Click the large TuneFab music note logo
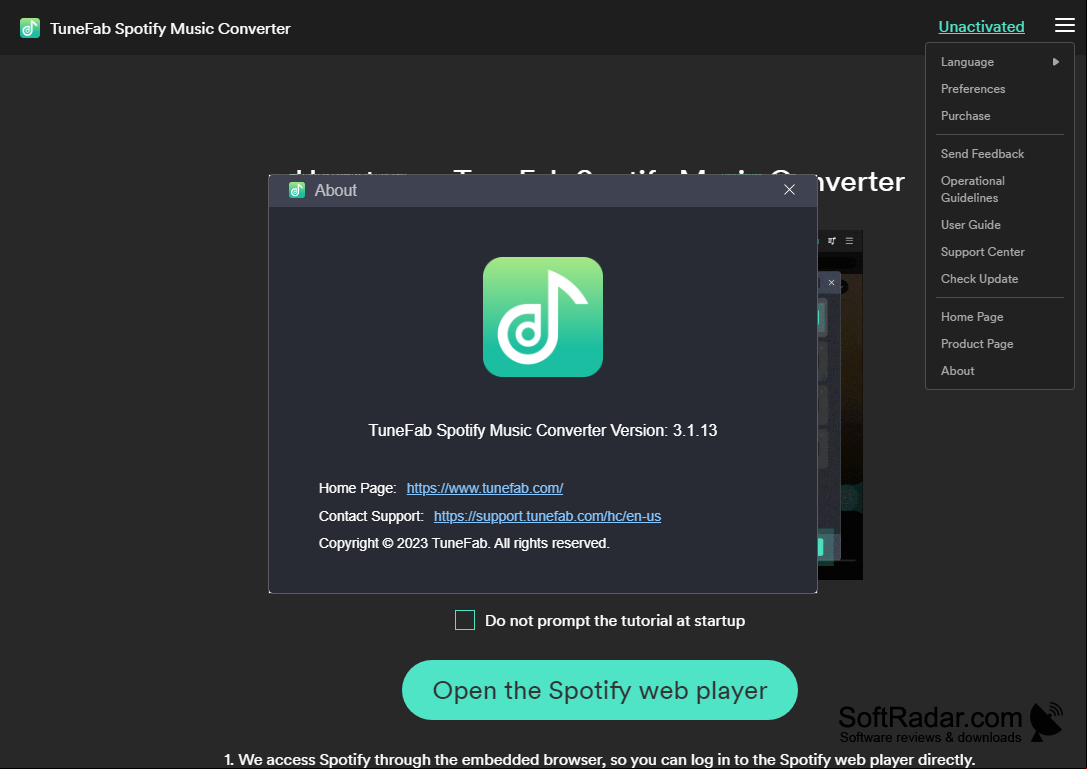The image size is (1087, 769). [x=543, y=317]
